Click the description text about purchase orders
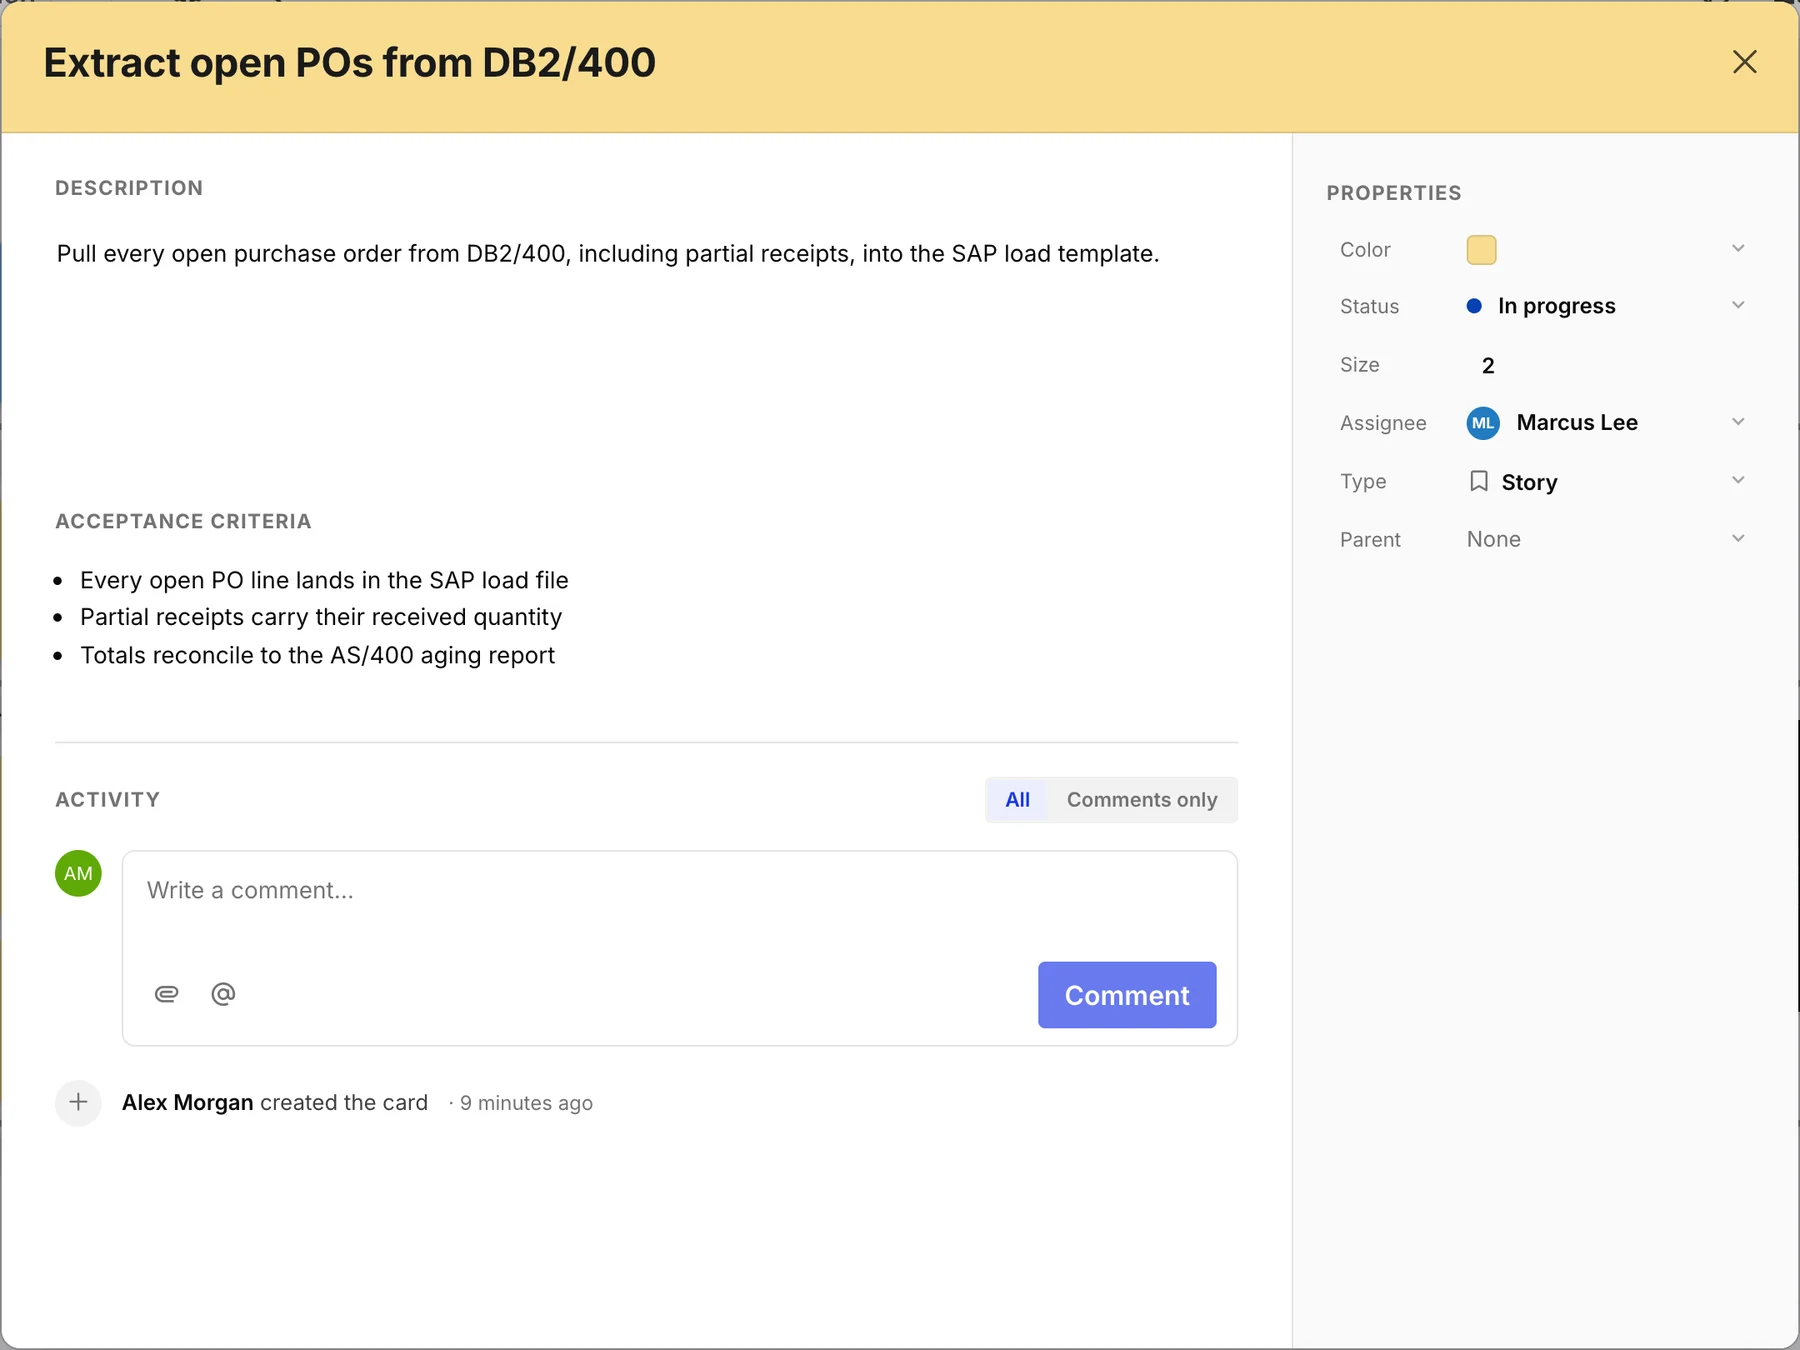Image resolution: width=1800 pixels, height=1350 pixels. [608, 254]
